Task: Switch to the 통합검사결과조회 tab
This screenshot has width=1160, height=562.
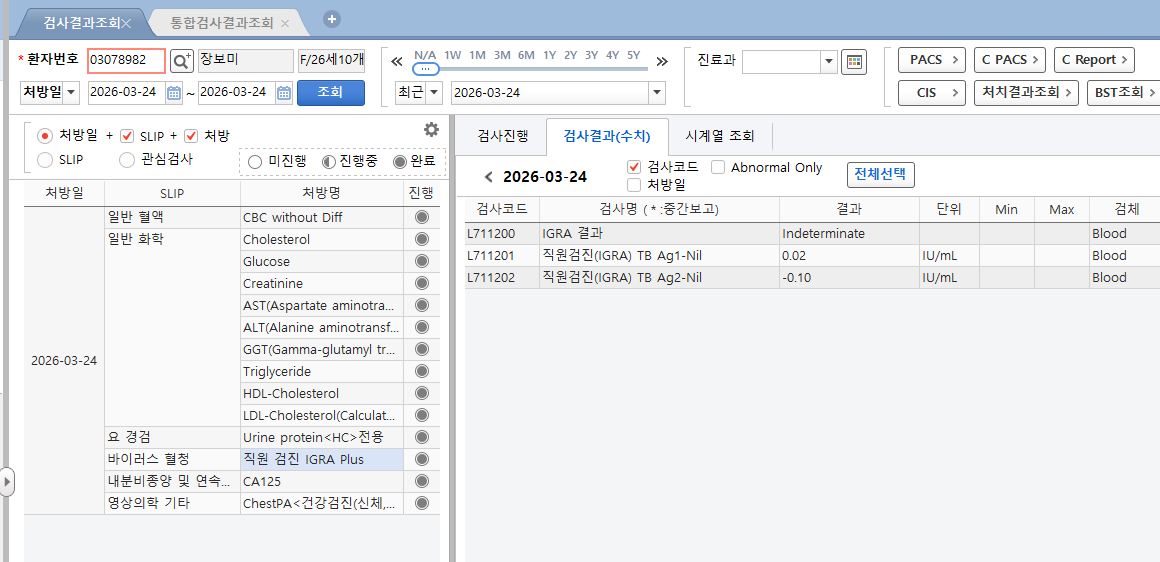Action: click(221, 23)
